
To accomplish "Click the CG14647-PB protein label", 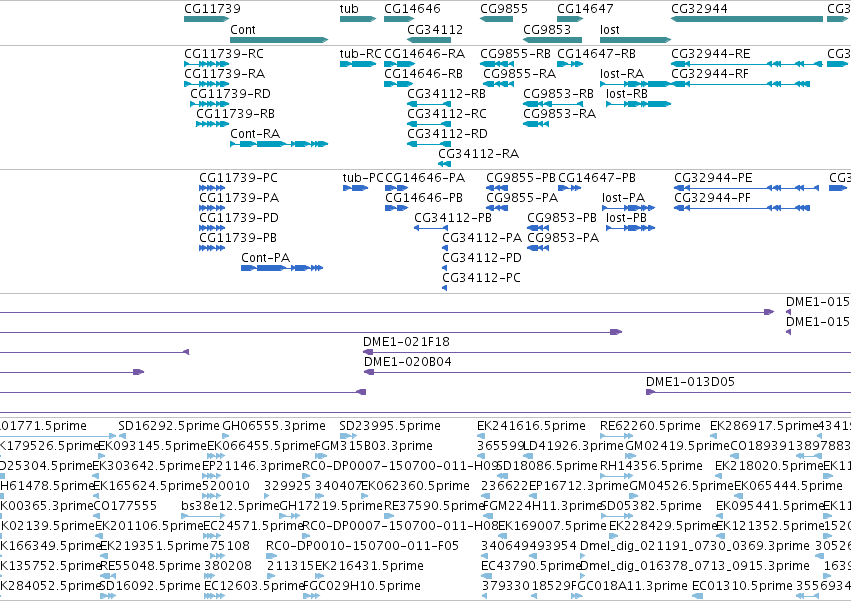I will tap(597, 178).
